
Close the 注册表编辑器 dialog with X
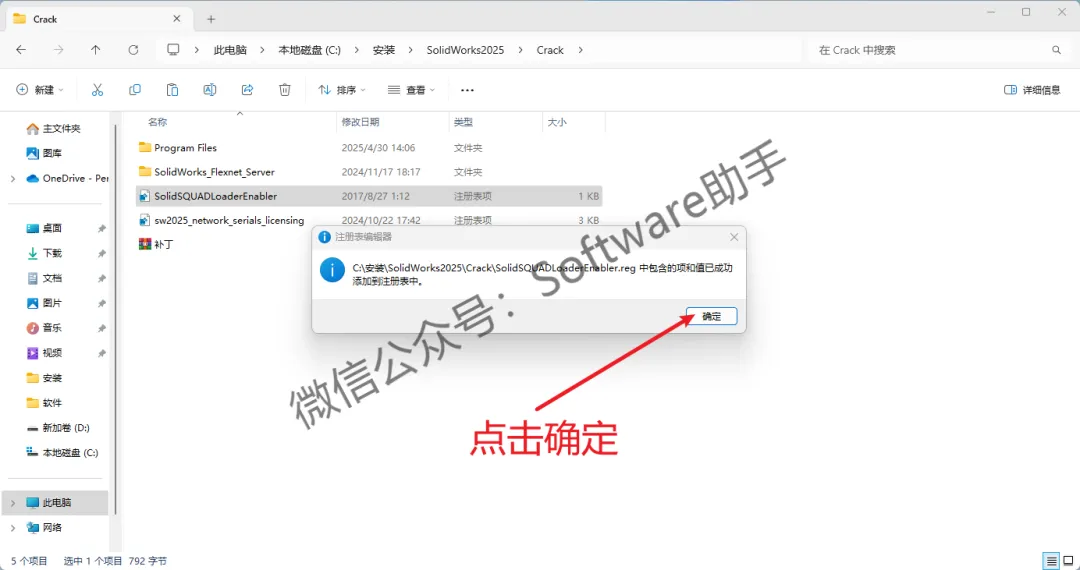pyautogui.click(x=734, y=237)
